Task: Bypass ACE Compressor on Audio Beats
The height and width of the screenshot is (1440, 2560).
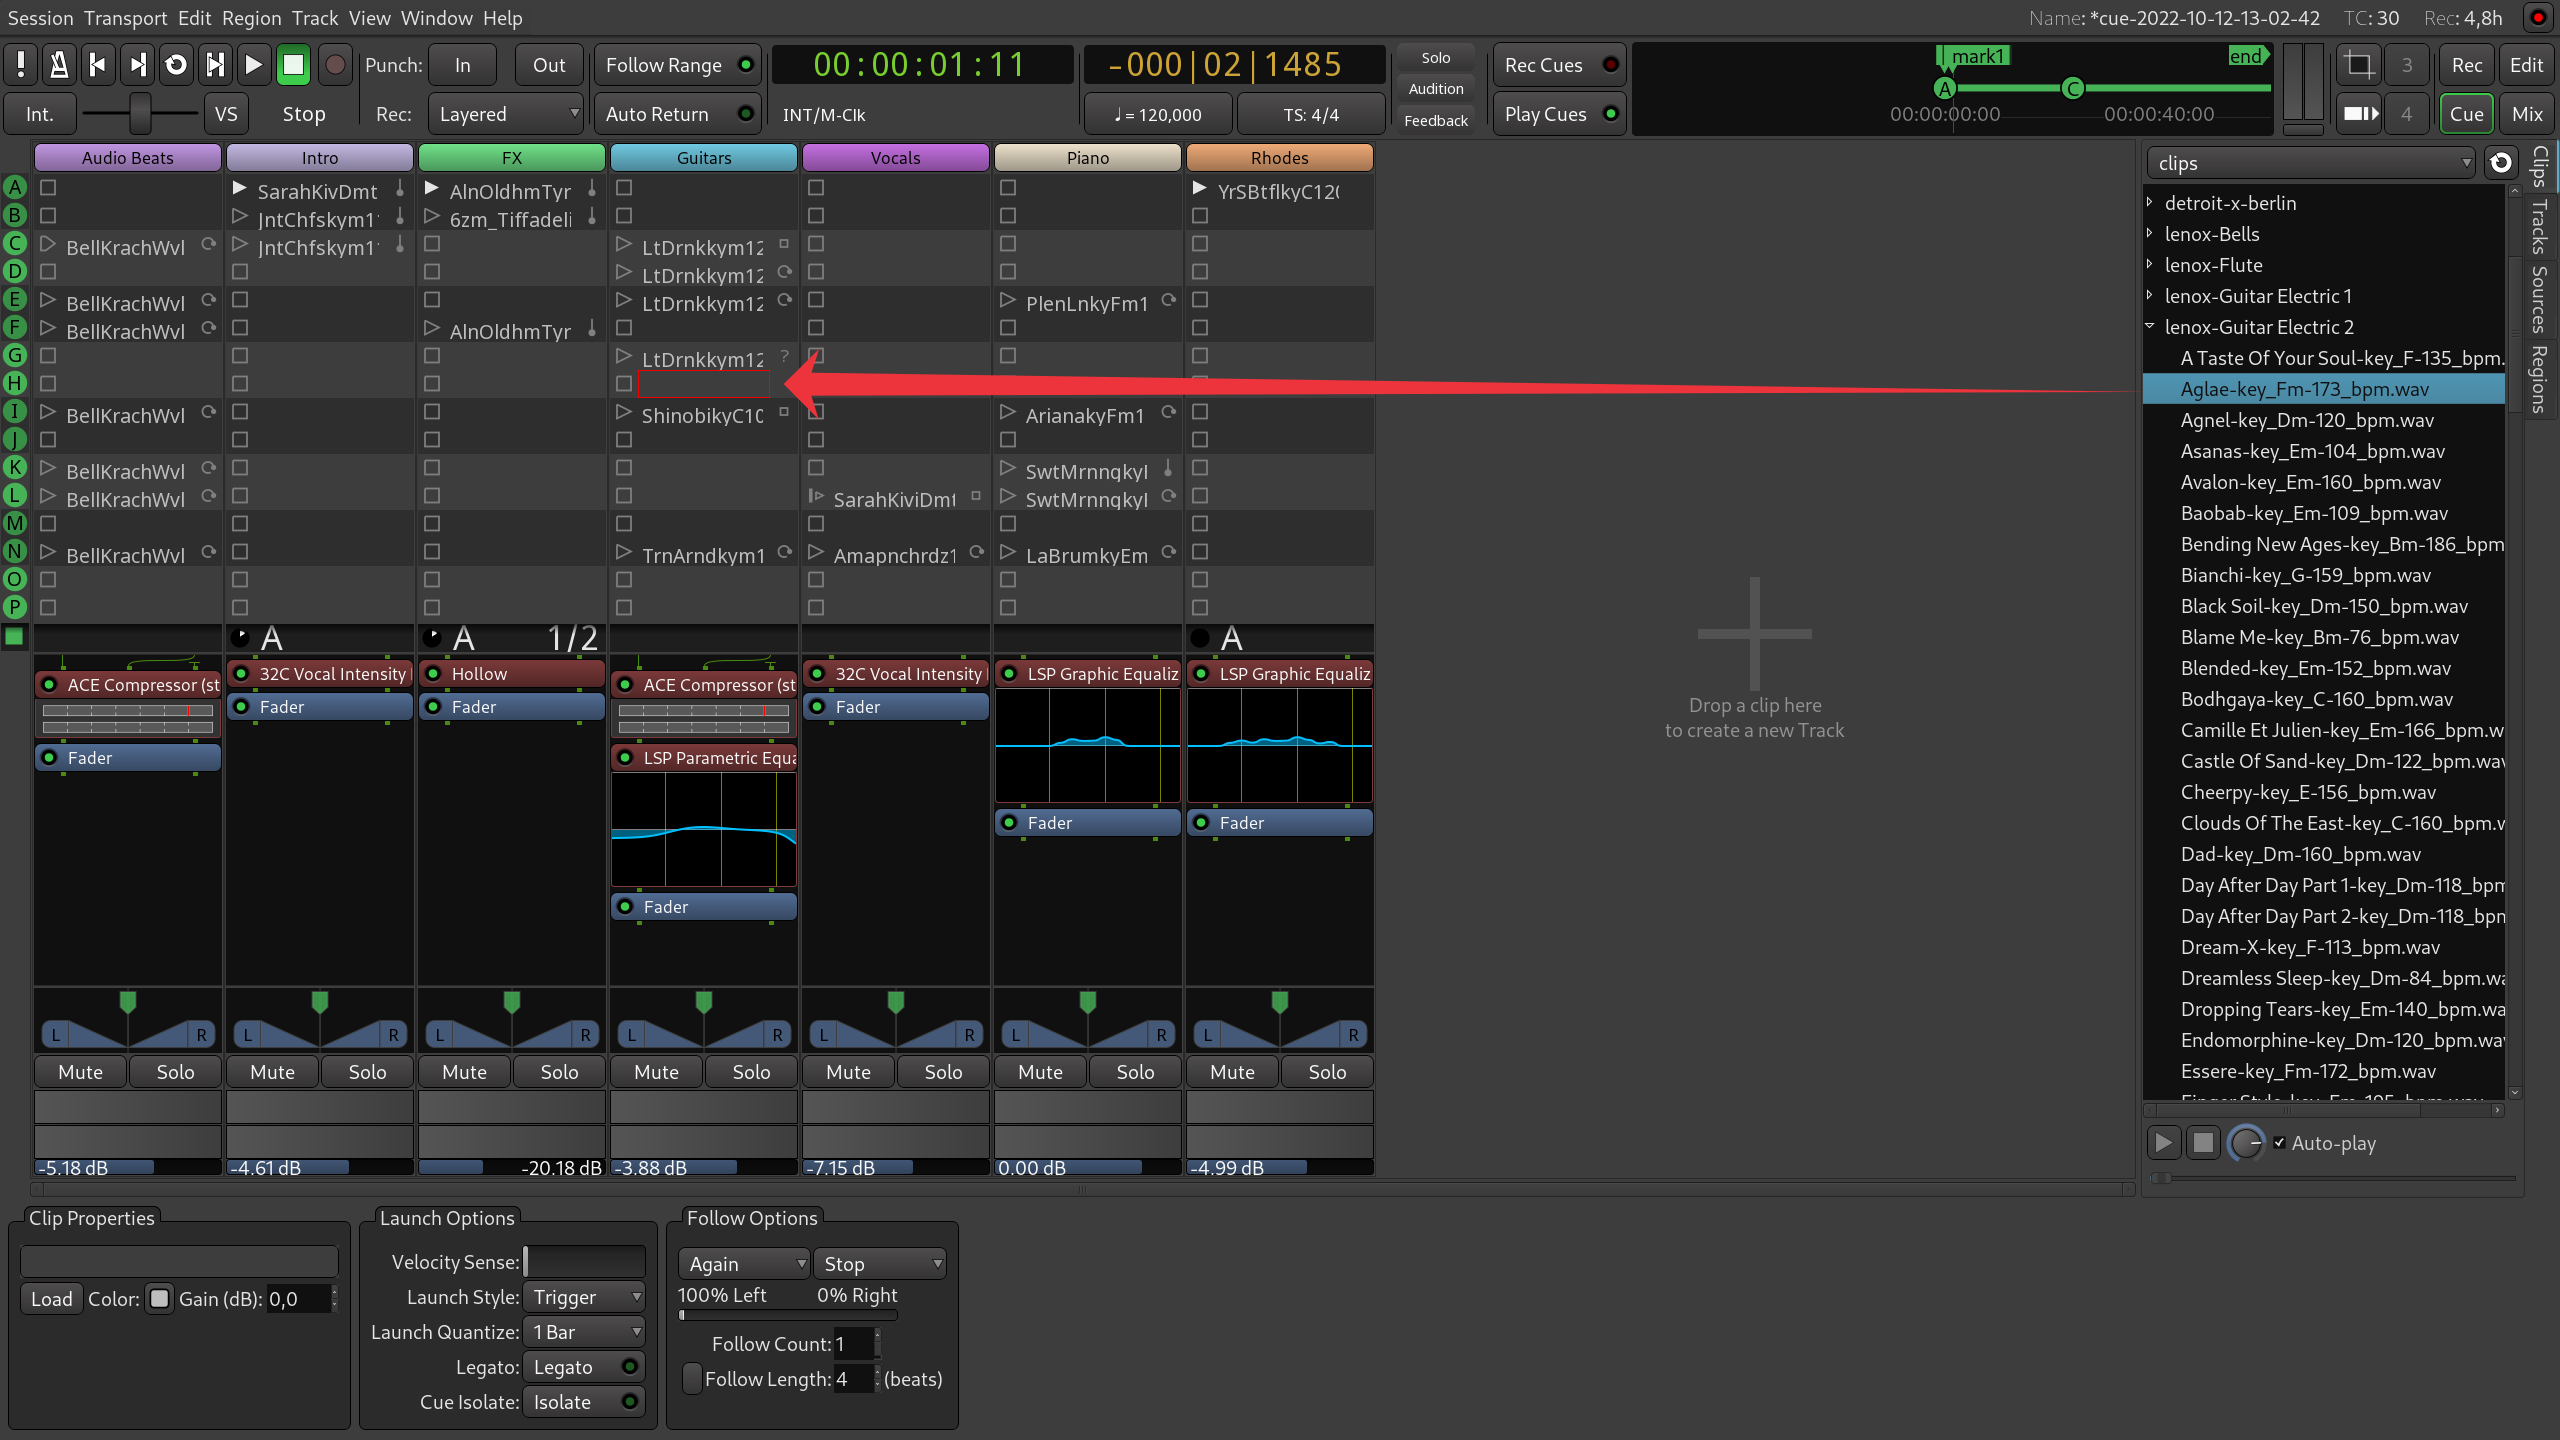Action: (x=49, y=685)
